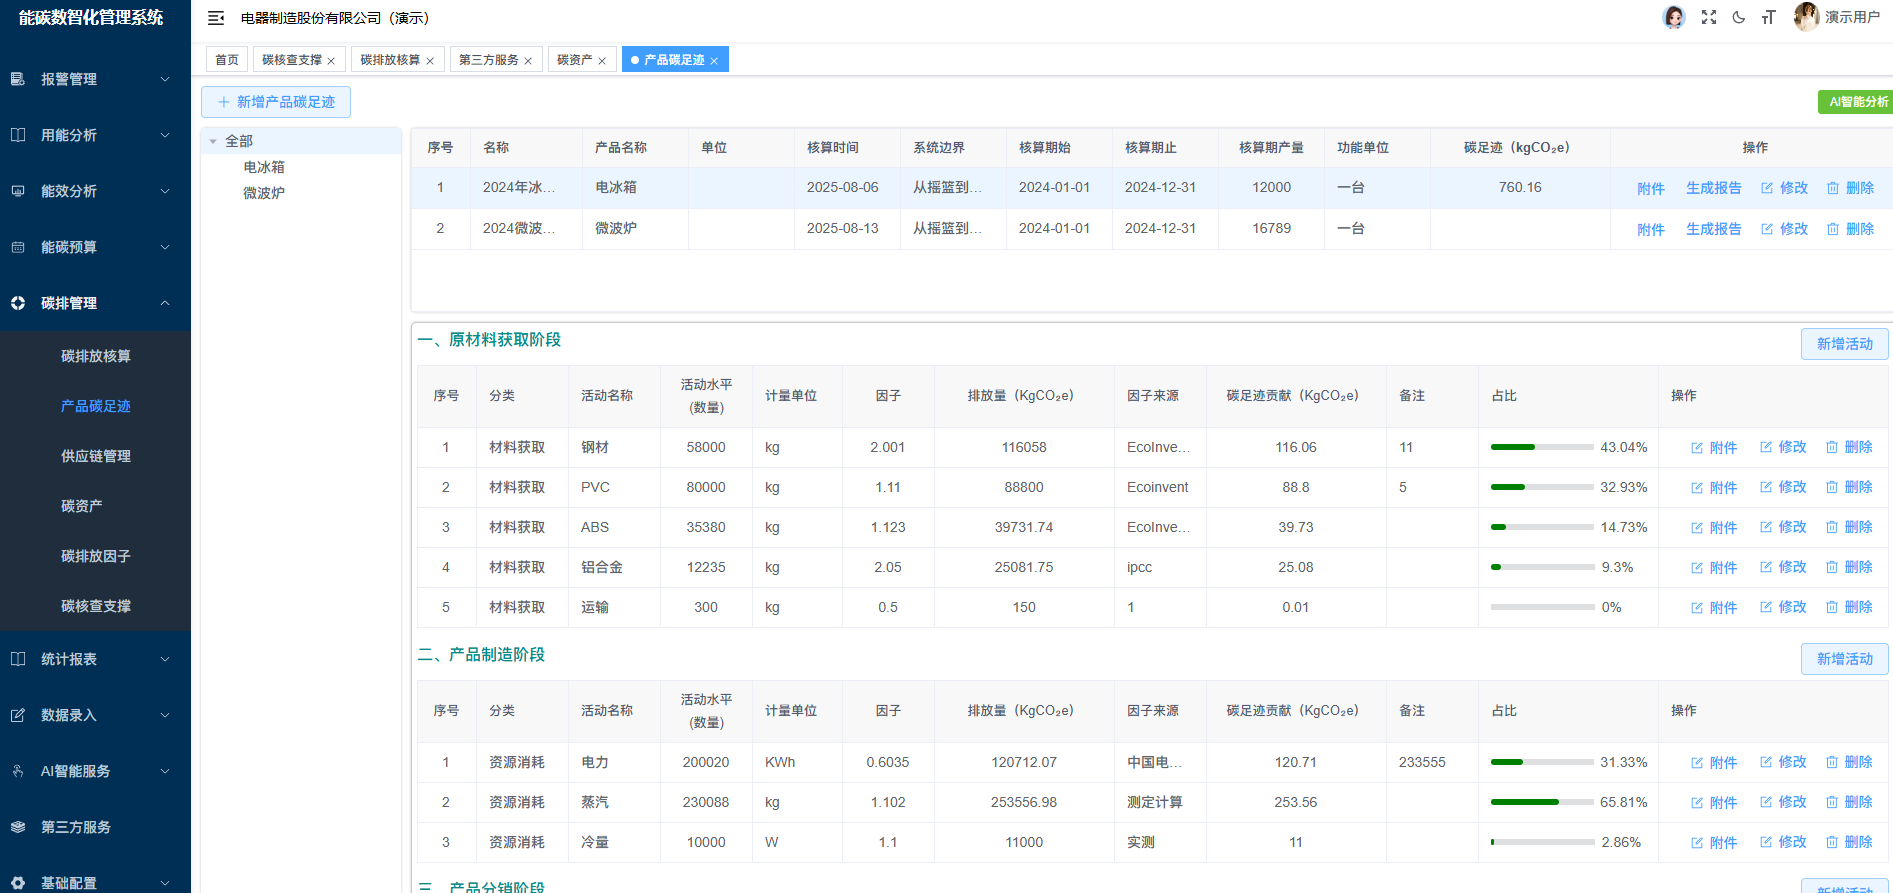Expand the AI智能服务 menu chevron
The height and width of the screenshot is (893, 1893).
[x=165, y=771]
